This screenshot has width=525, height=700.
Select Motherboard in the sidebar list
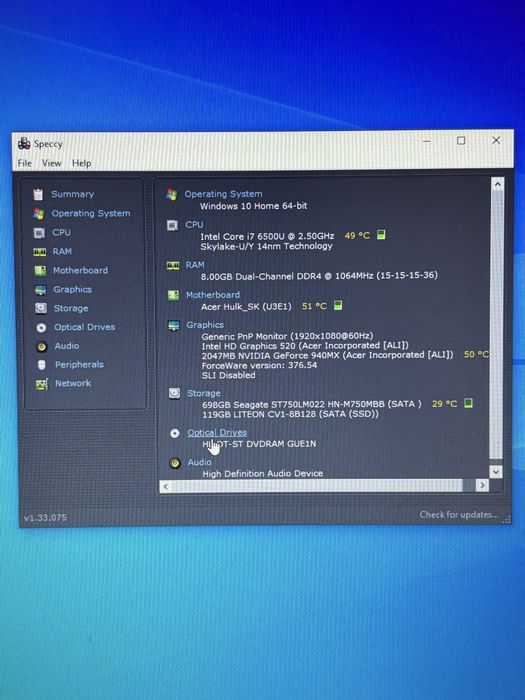click(x=80, y=271)
